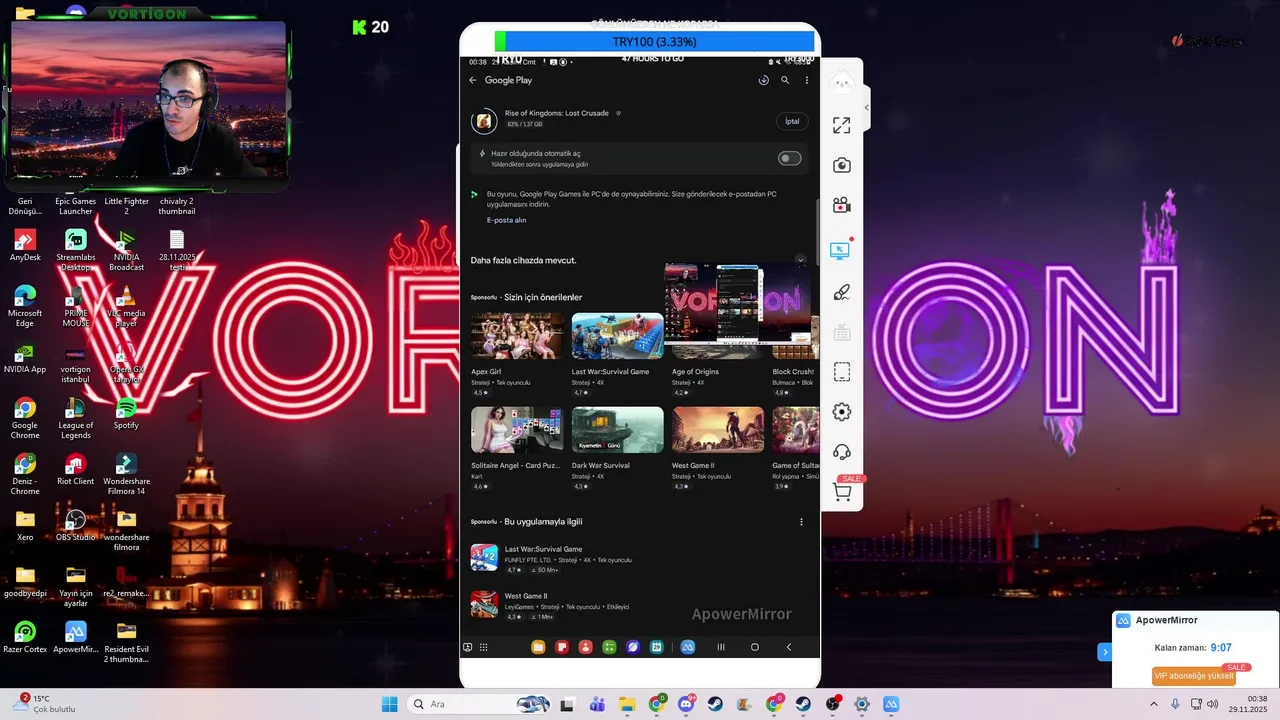Open Windows Start menu
Screen dimensions: 1280x720
(389, 704)
